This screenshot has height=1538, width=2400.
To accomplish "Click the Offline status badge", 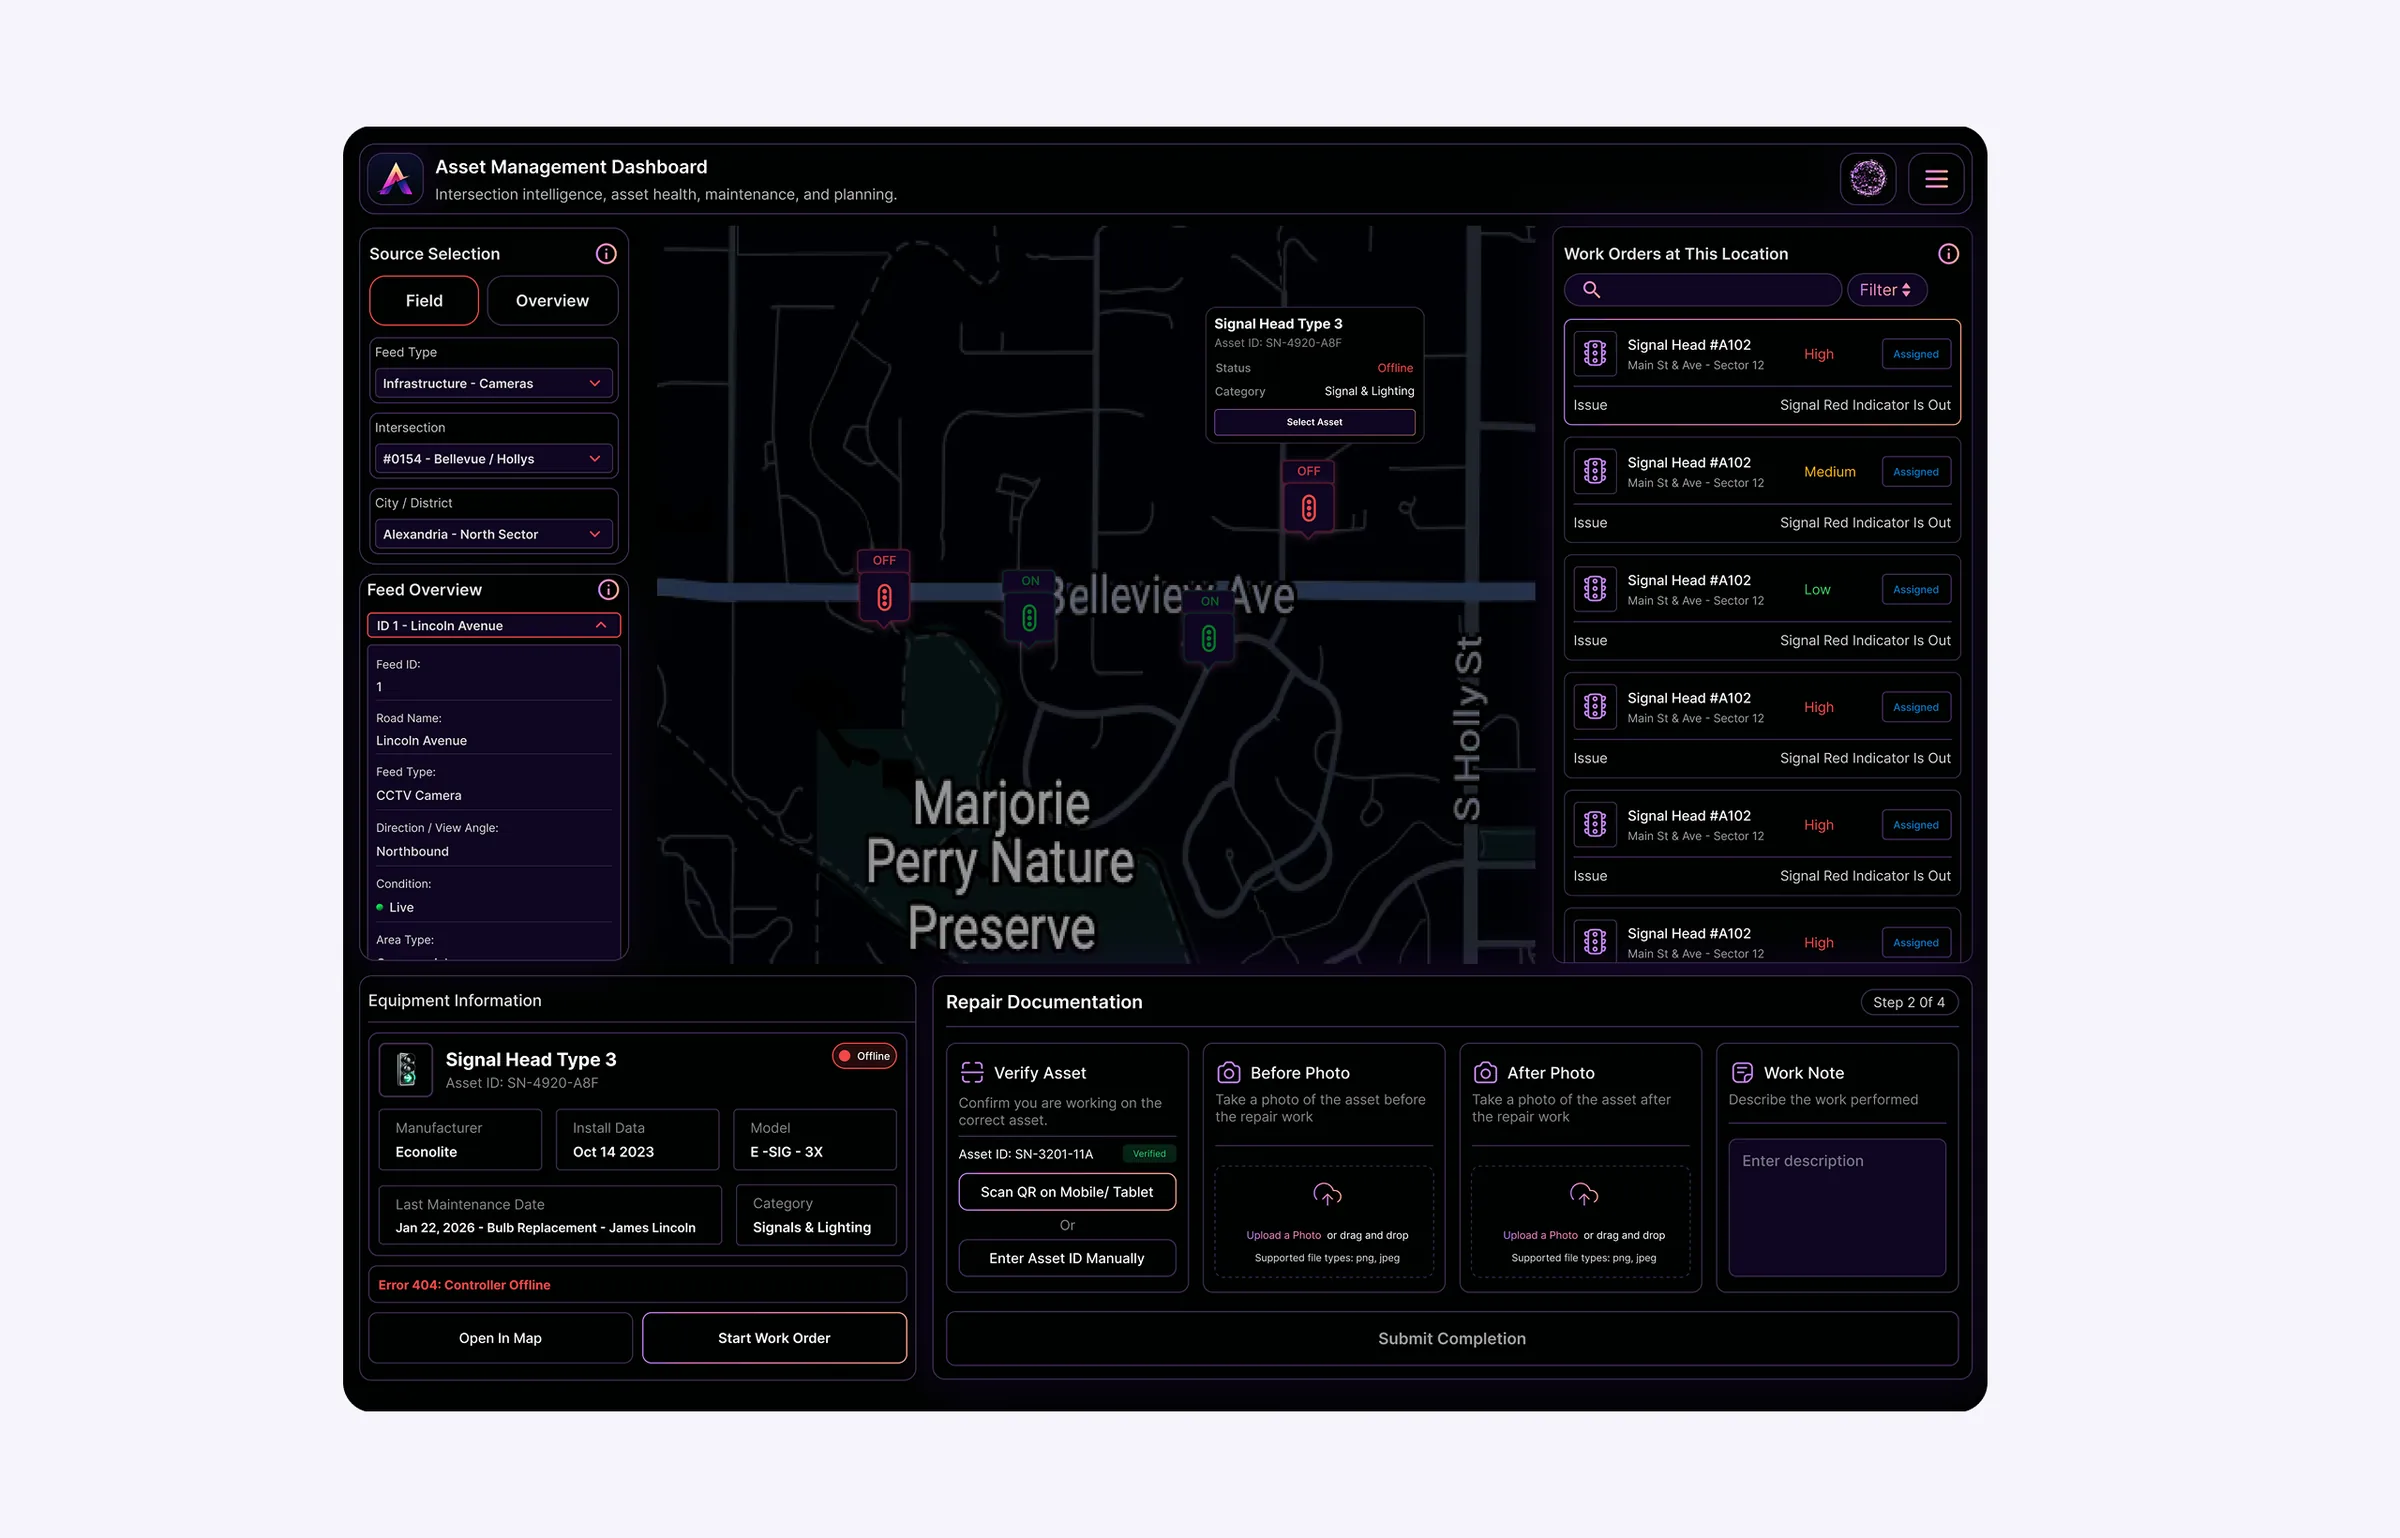I will pos(864,1056).
